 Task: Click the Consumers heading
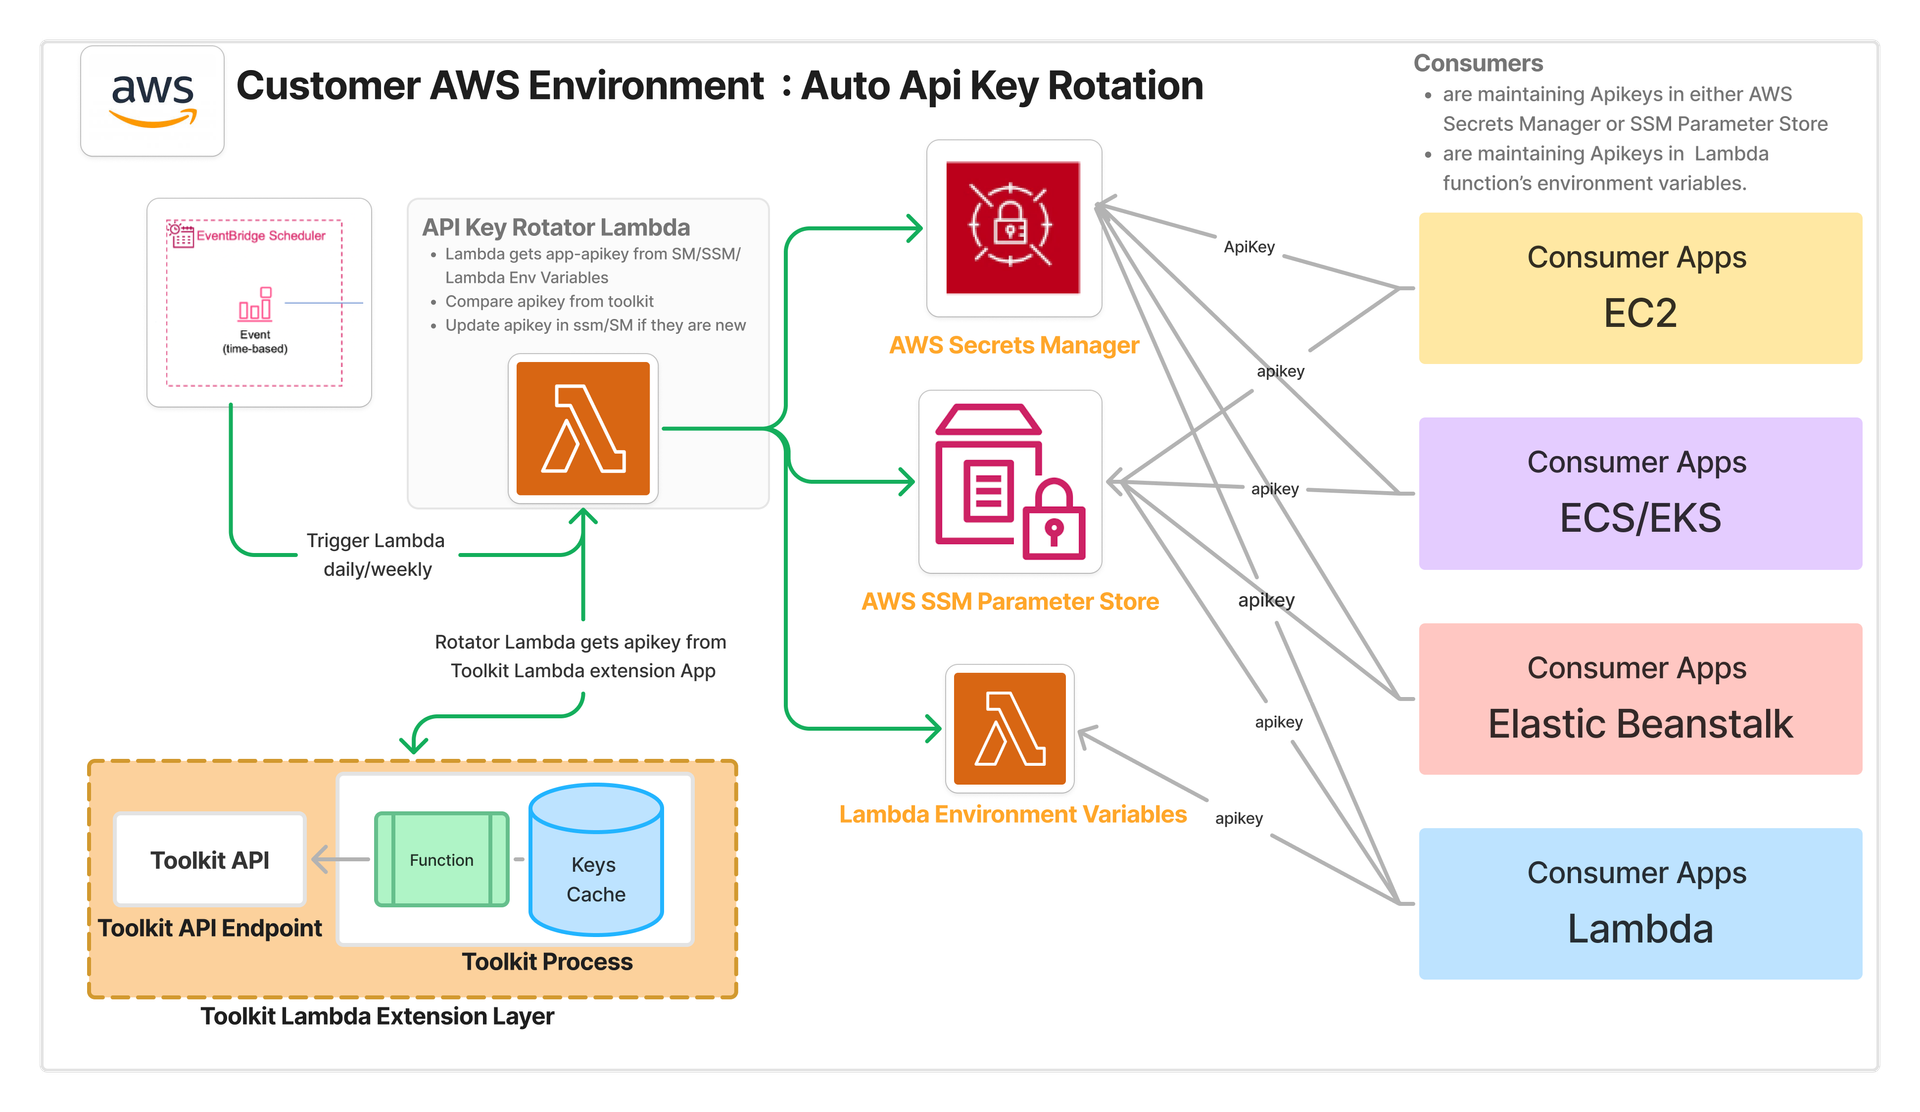click(x=1478, y=63)
